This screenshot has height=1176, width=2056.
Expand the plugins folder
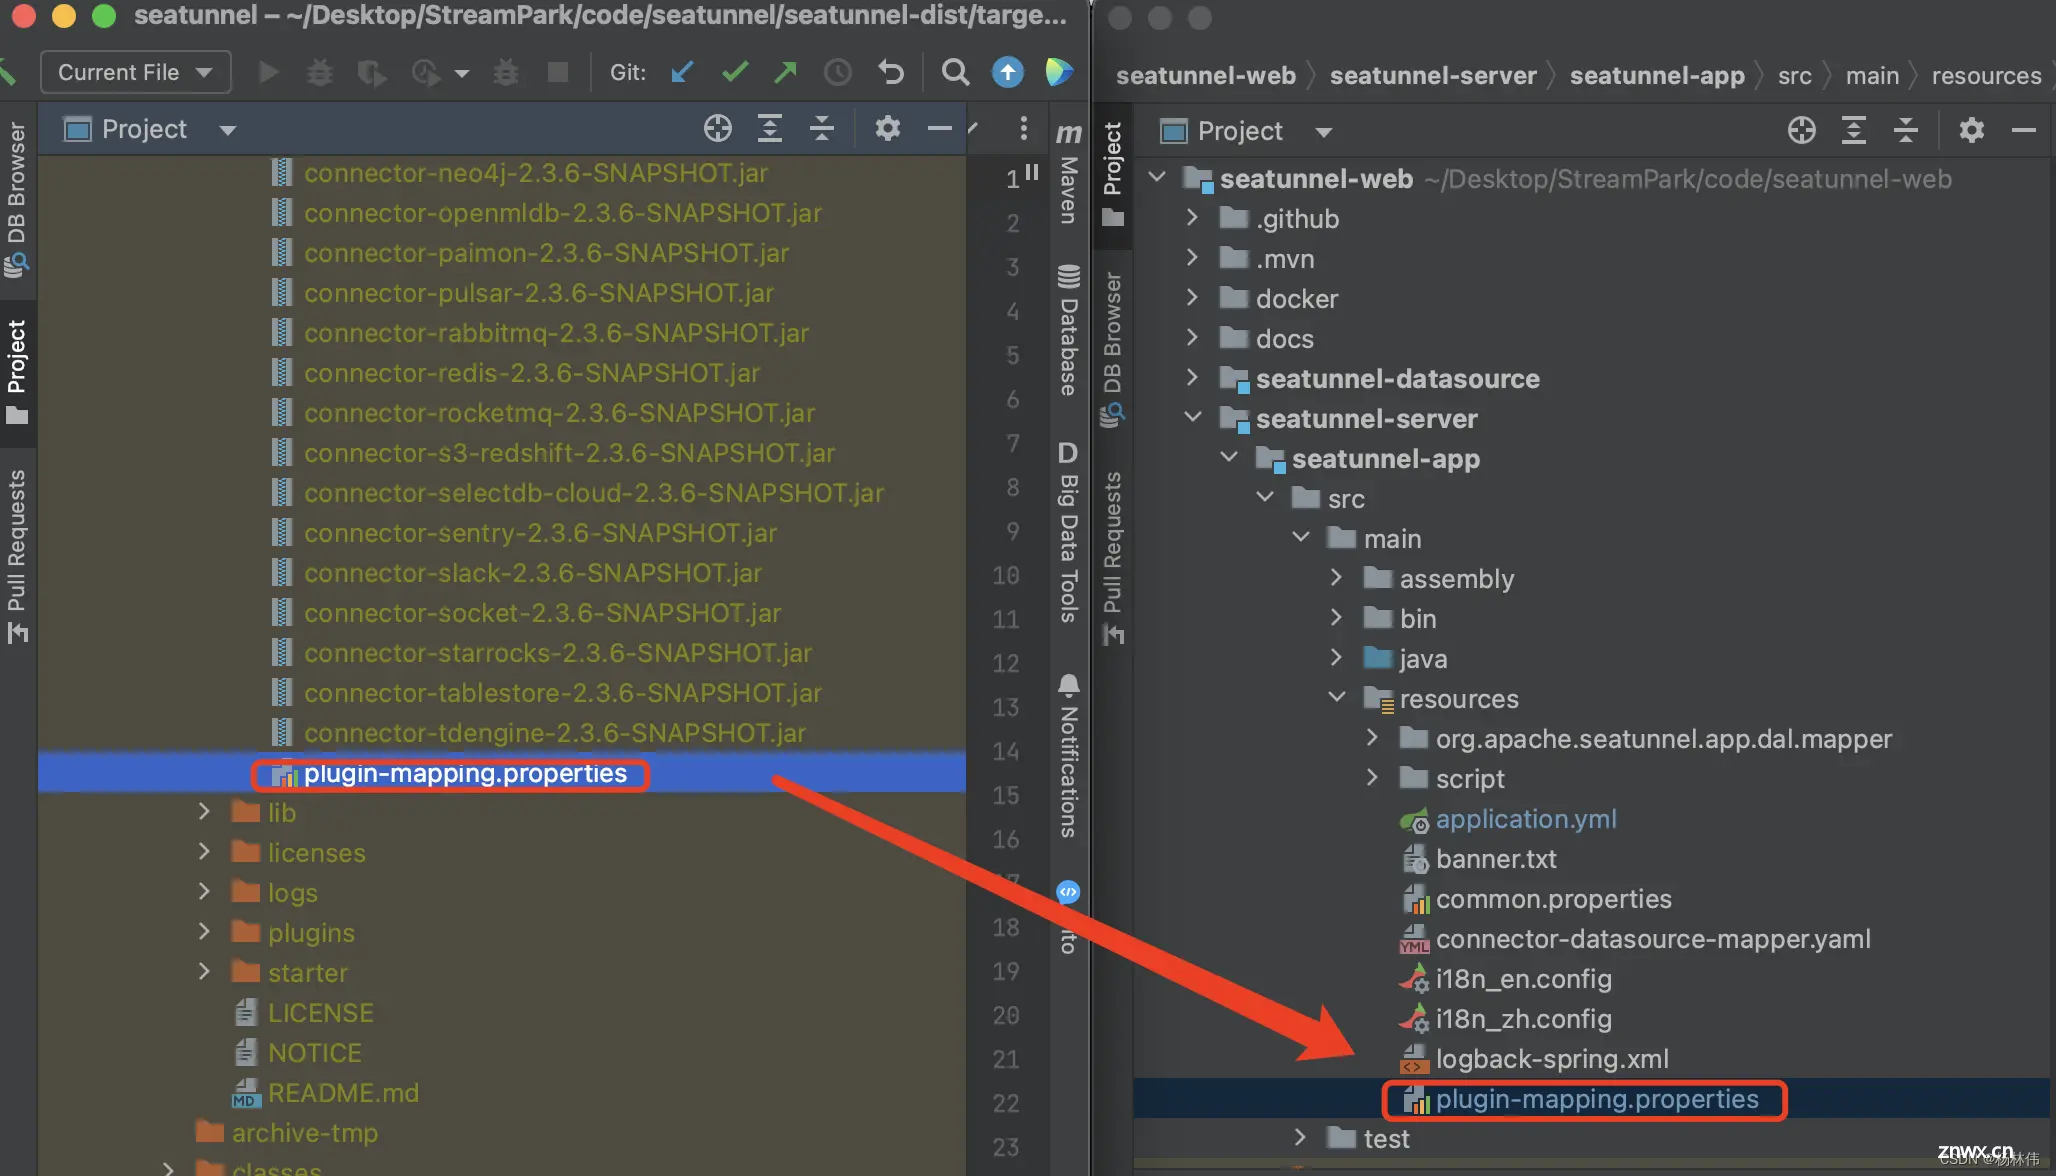[204, 931]
